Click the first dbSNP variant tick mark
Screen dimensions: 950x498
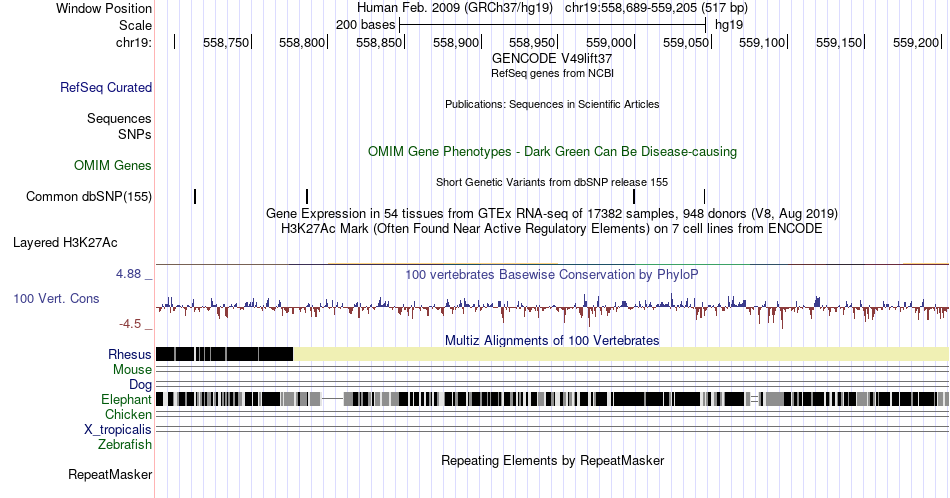(195, 196)
